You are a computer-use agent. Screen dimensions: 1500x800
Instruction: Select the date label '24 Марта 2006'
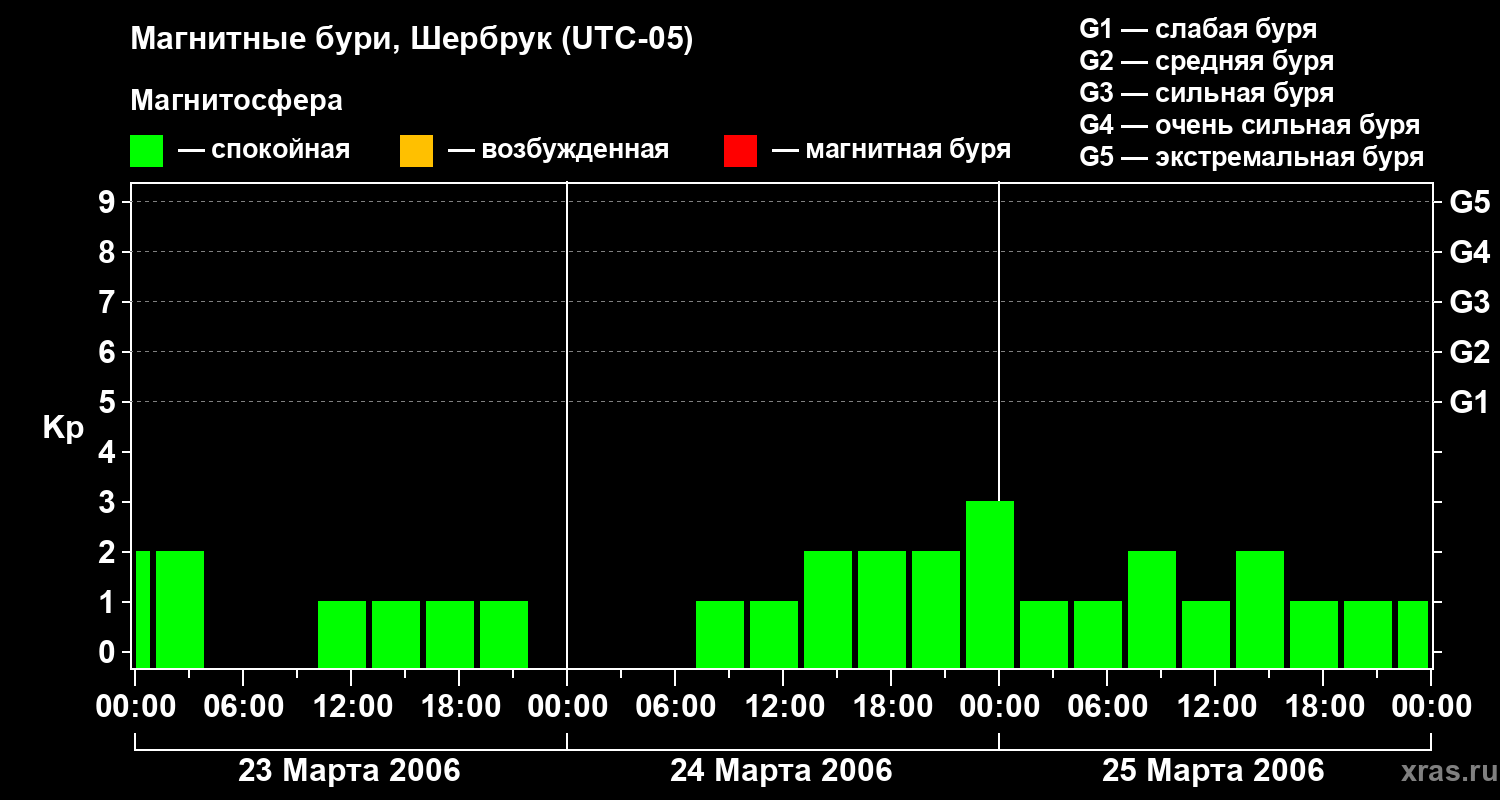[781, 771]
